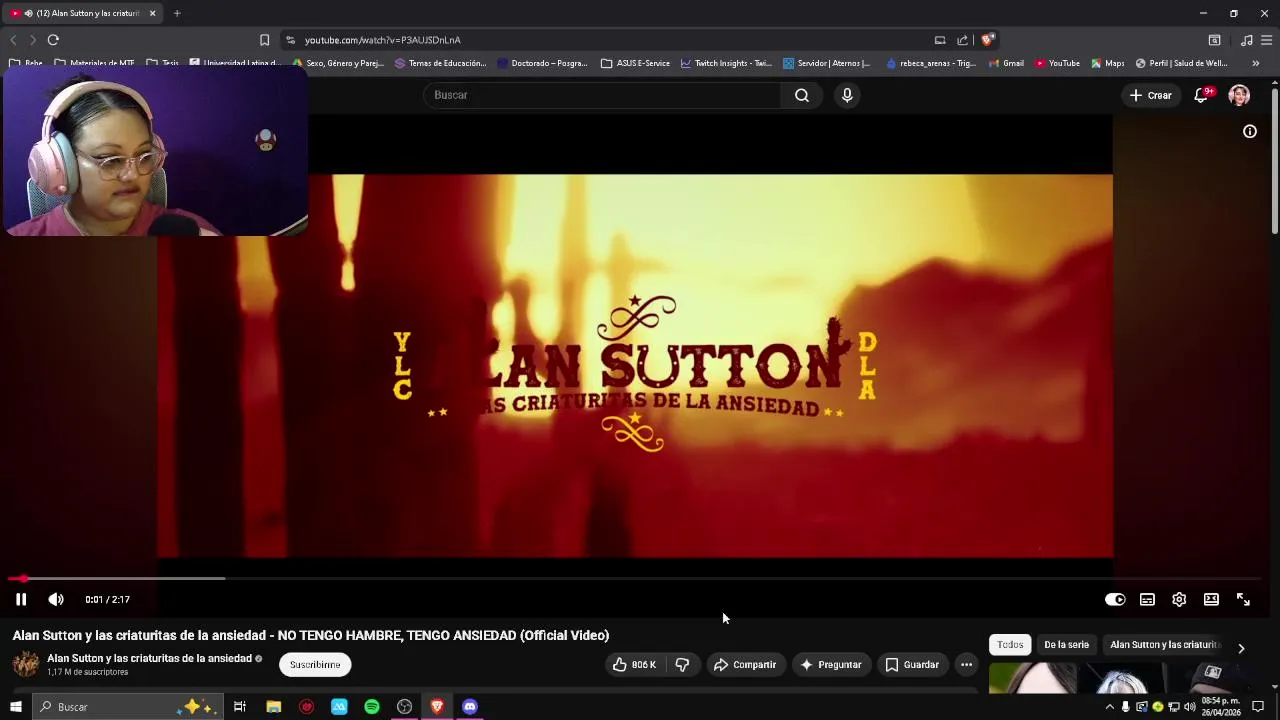Image resolution: width=1280 pixels, height=720 pixels.
Task: Open the browser media control icon
Action: coord(1246,40)
